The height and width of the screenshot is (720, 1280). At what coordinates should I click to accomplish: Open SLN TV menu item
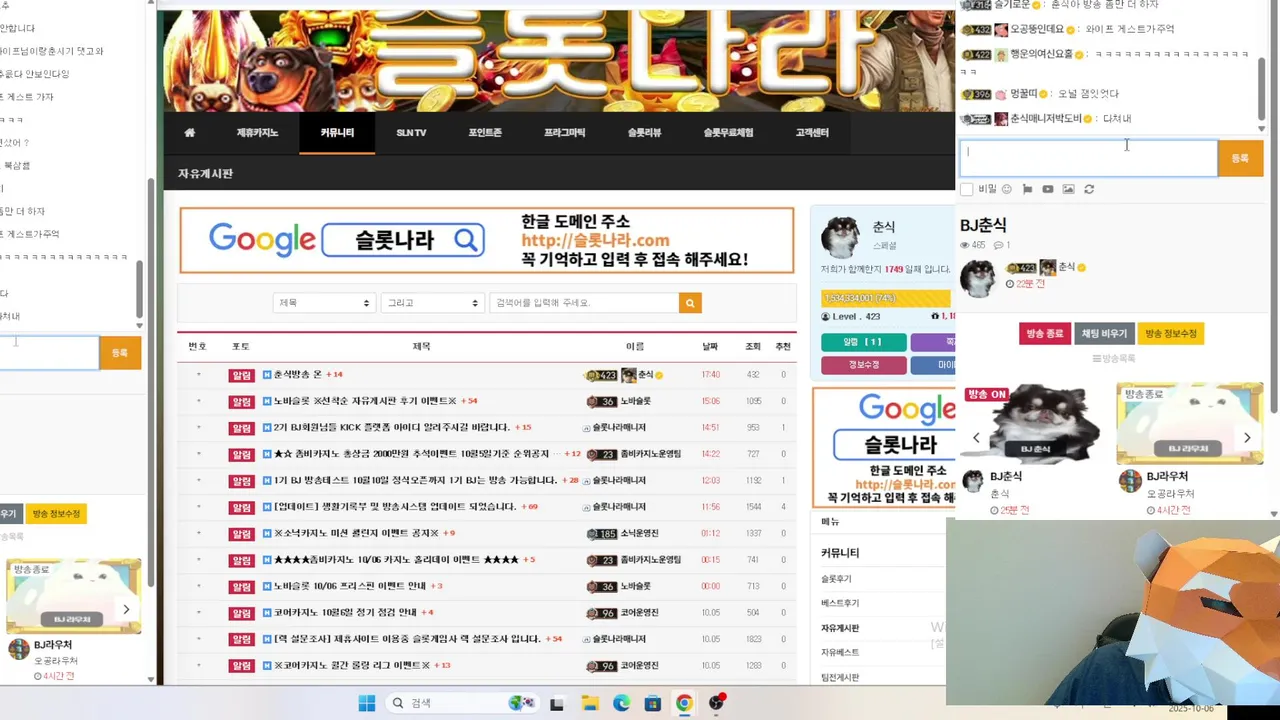pyautogui.click(x=411, y=132)
